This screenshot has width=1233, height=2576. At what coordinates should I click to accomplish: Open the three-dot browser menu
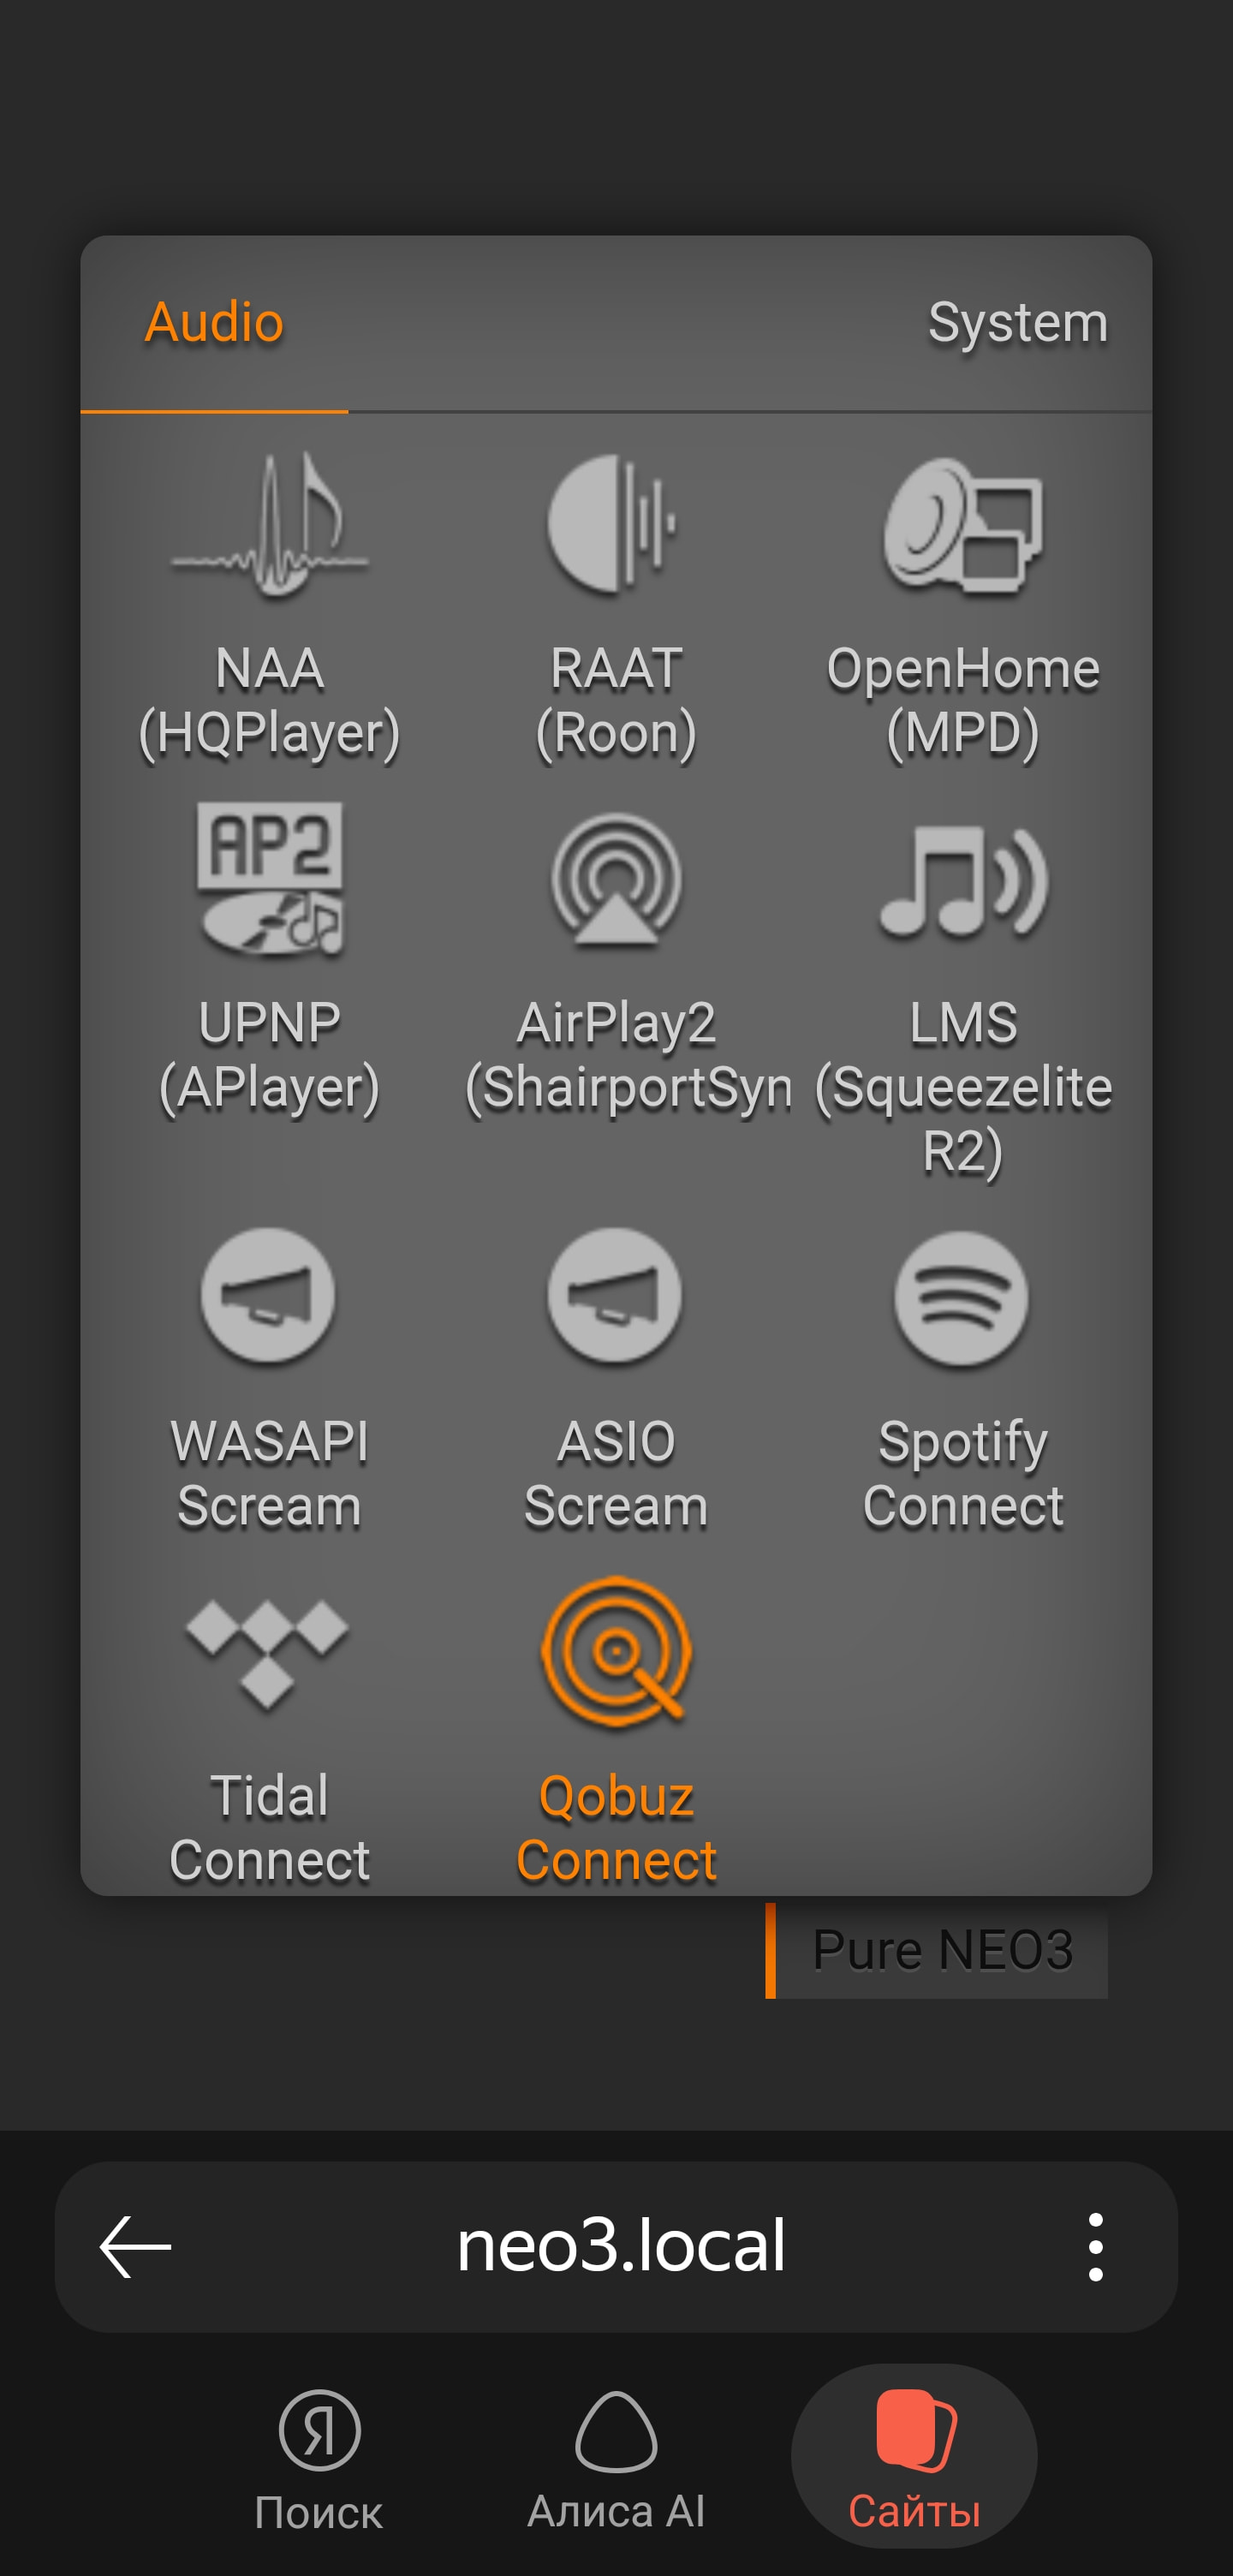(x=1096, y=2247)
